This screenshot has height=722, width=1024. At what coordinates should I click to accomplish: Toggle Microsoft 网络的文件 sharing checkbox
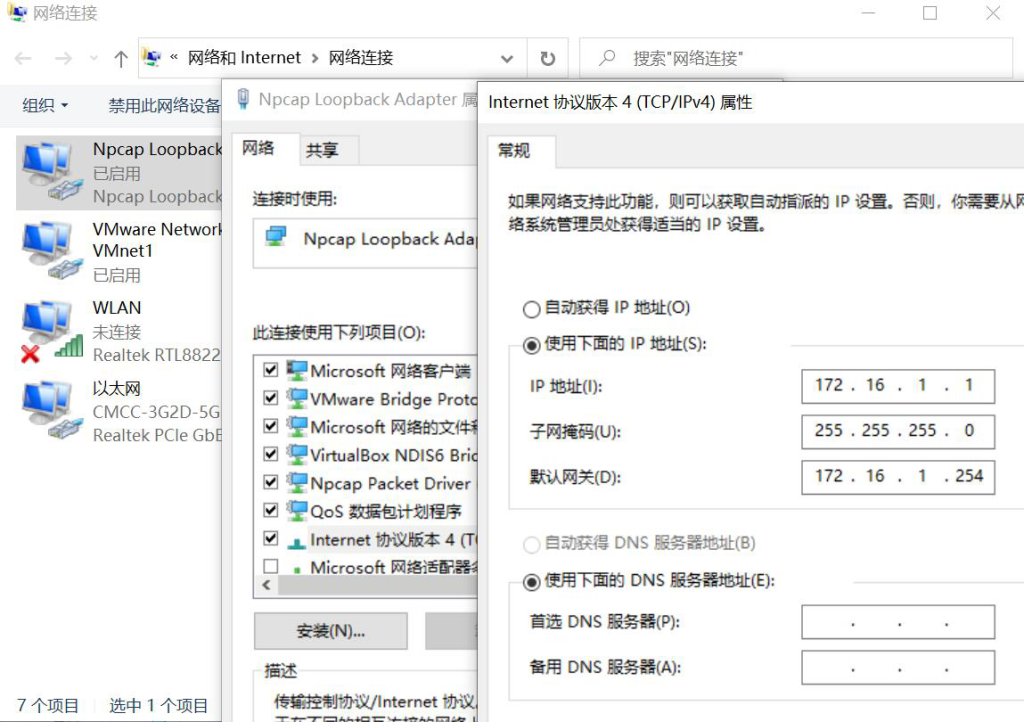click(x=270, y=426)
